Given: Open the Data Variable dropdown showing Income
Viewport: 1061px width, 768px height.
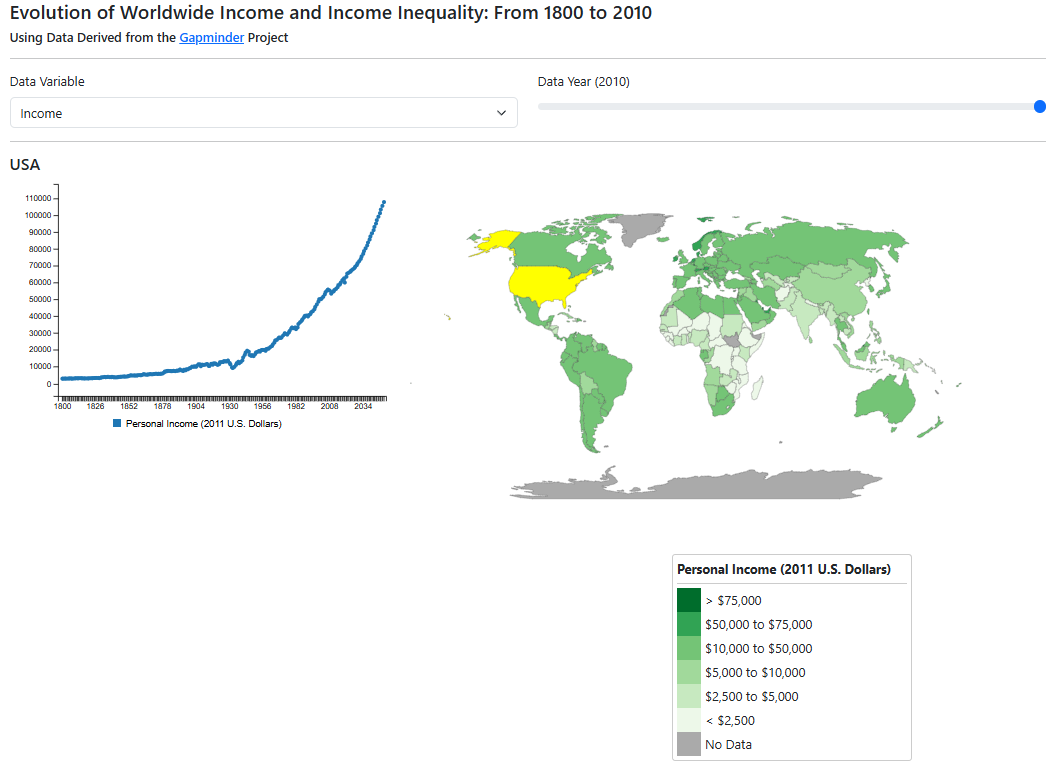Looking at the screenshot, I should click(x=263, y=113).
